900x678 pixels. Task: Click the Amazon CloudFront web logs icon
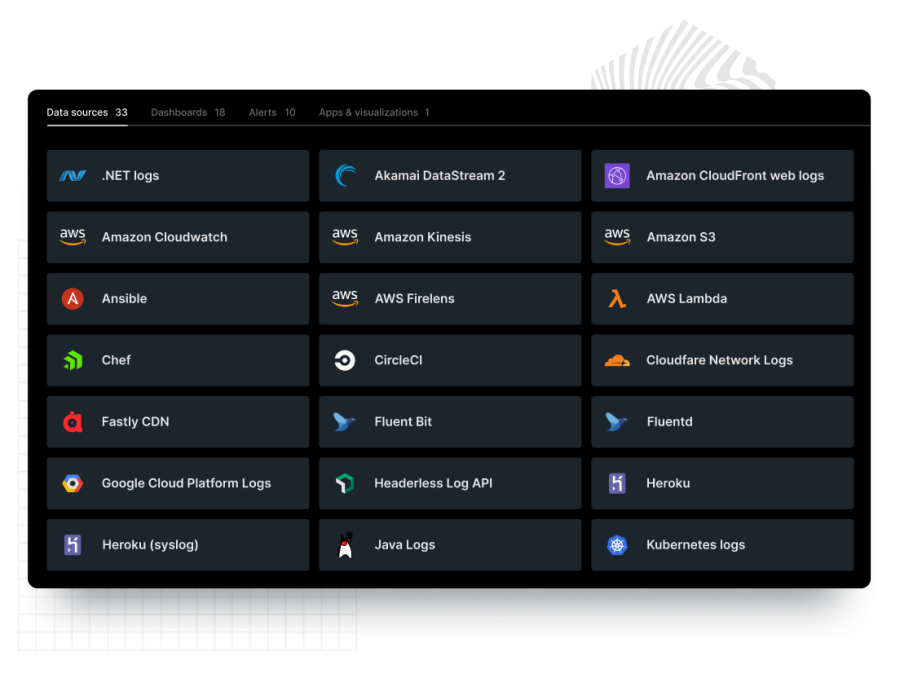coord(617,176)
